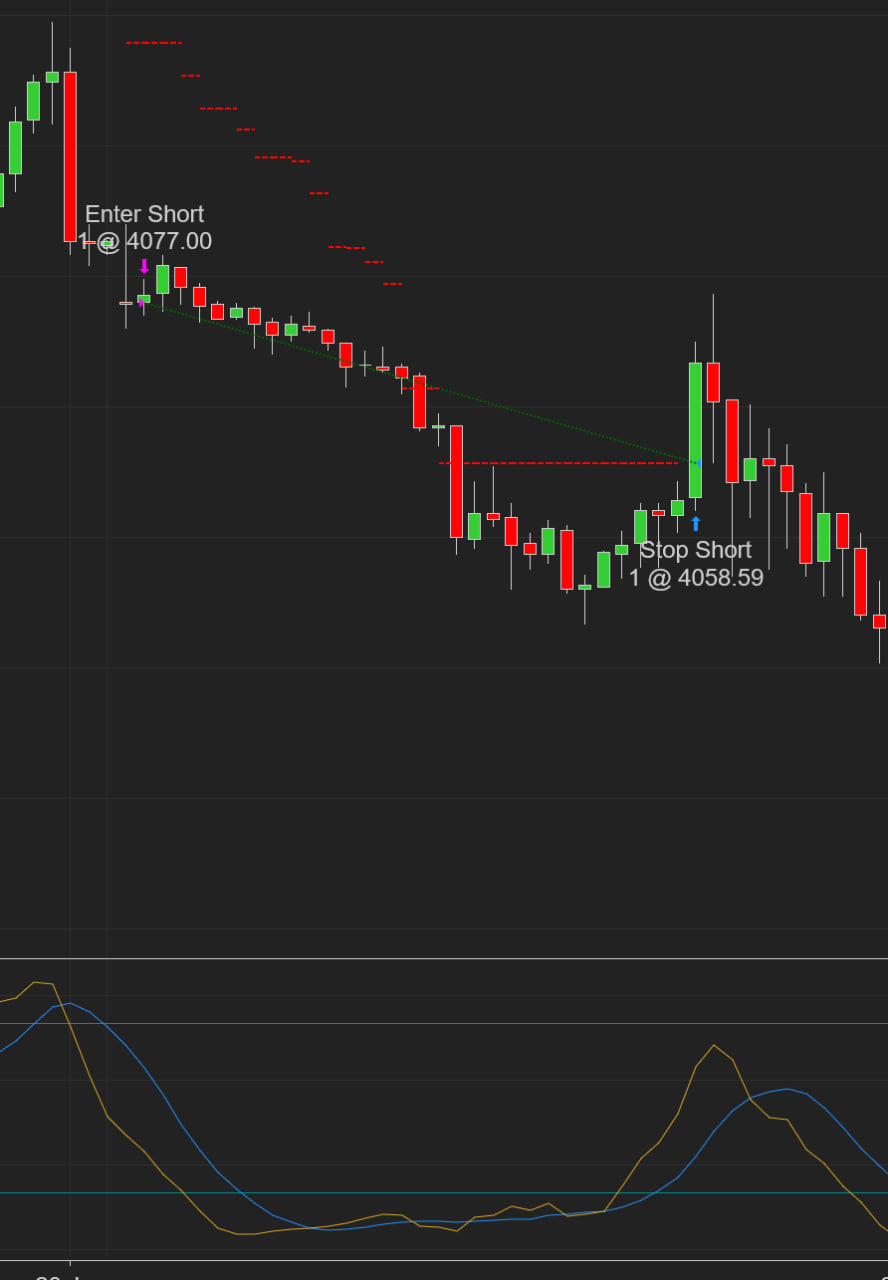Click the topmost red dashed trailing stop segment
888x1280 pixels.
153,43
